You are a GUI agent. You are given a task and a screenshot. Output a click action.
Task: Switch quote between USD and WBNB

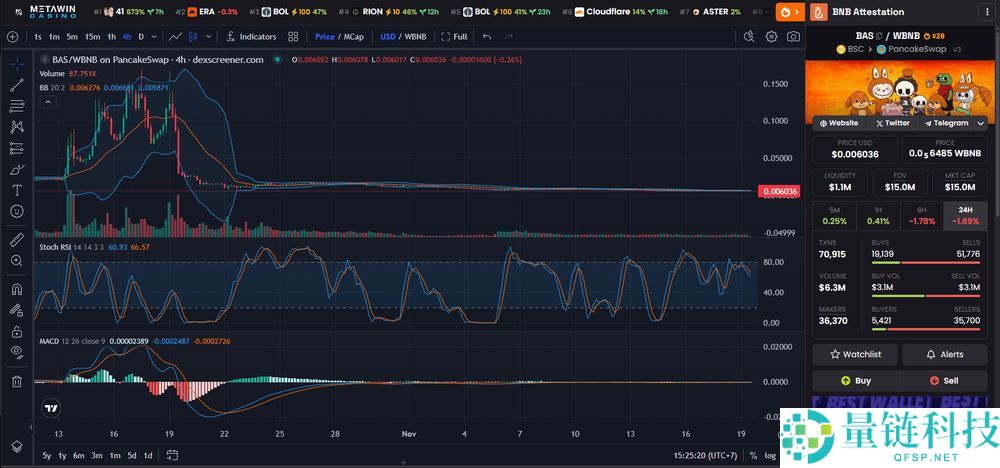pos(404,36)
